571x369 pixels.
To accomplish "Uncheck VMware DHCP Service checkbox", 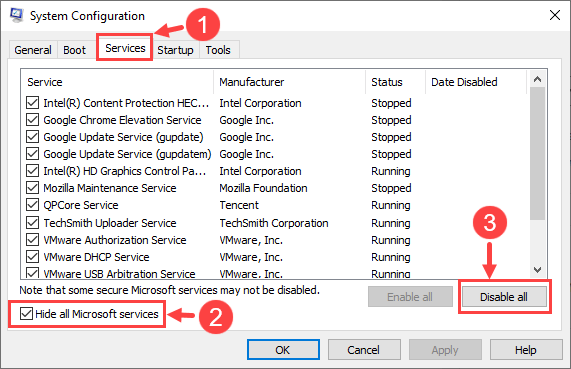I will click(32, 257).
